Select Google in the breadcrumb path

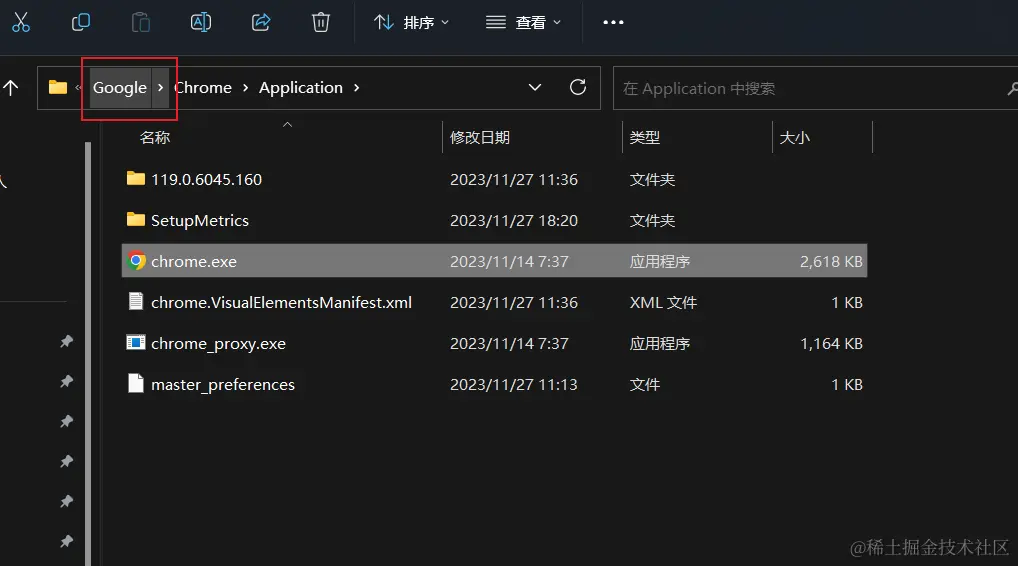(119, 88)
